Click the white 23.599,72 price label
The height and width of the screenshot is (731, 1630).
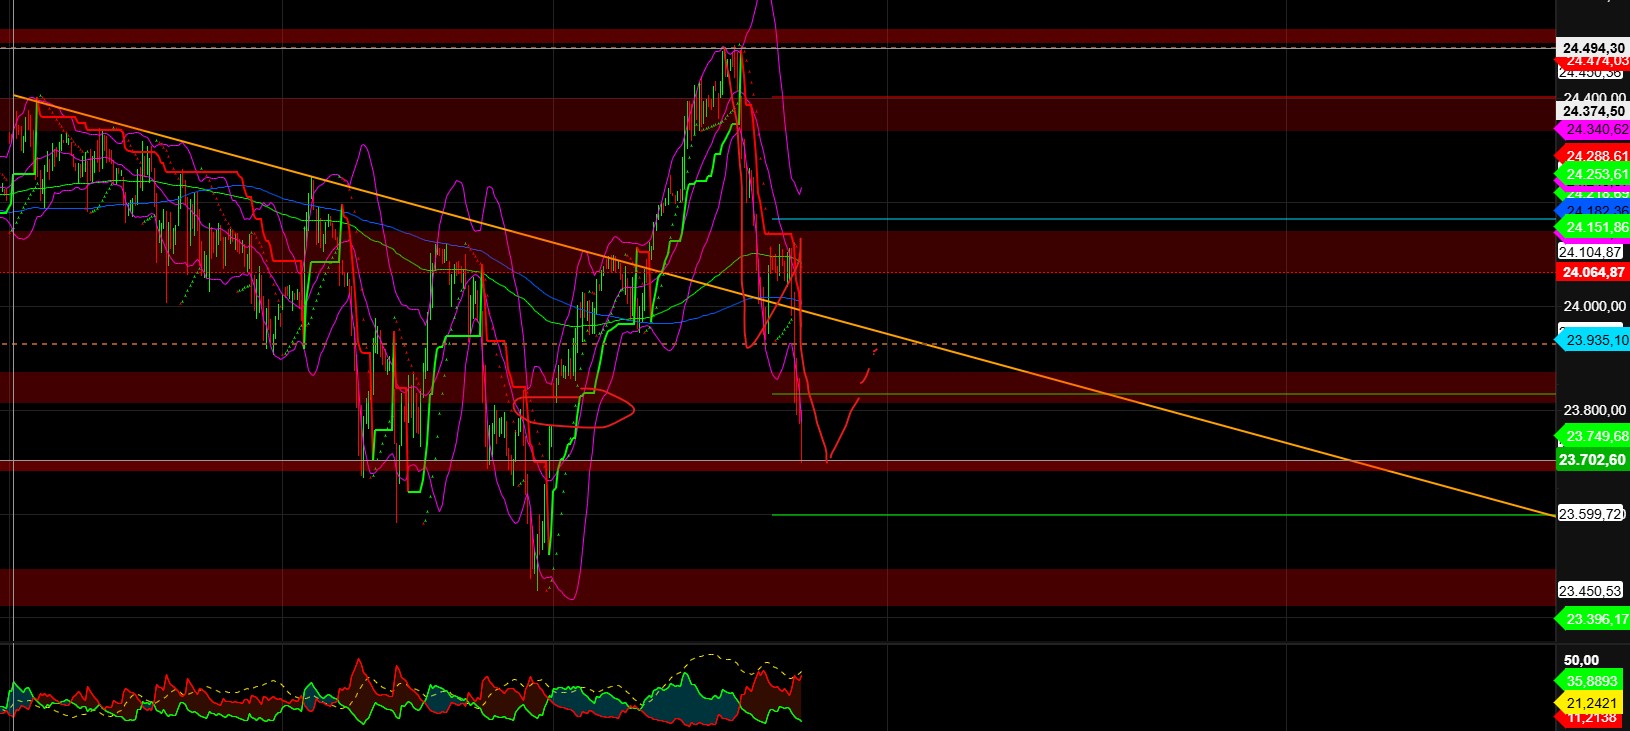click(1590, 514)
